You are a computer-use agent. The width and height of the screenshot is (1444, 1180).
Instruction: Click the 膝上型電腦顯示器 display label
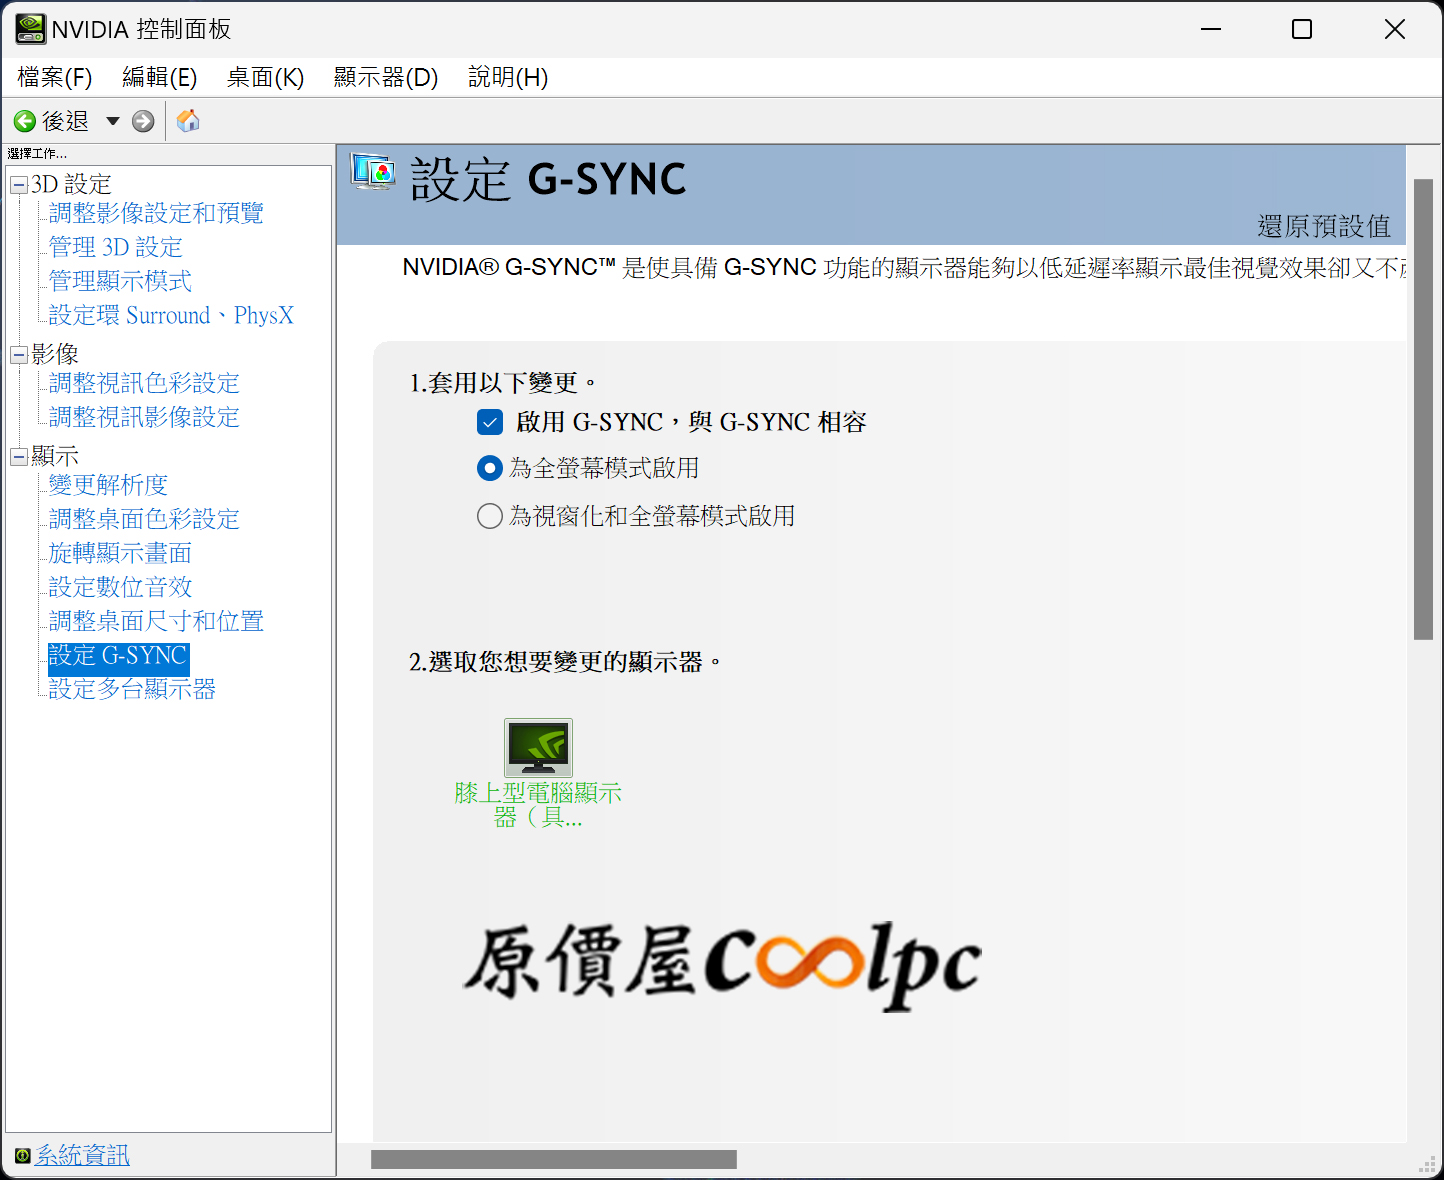tap(538, 805)
